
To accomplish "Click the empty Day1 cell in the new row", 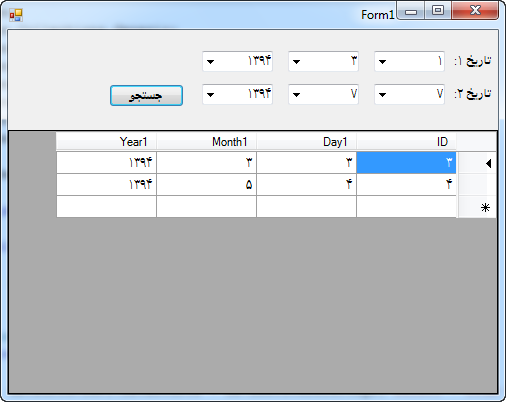I will (306, 207).
